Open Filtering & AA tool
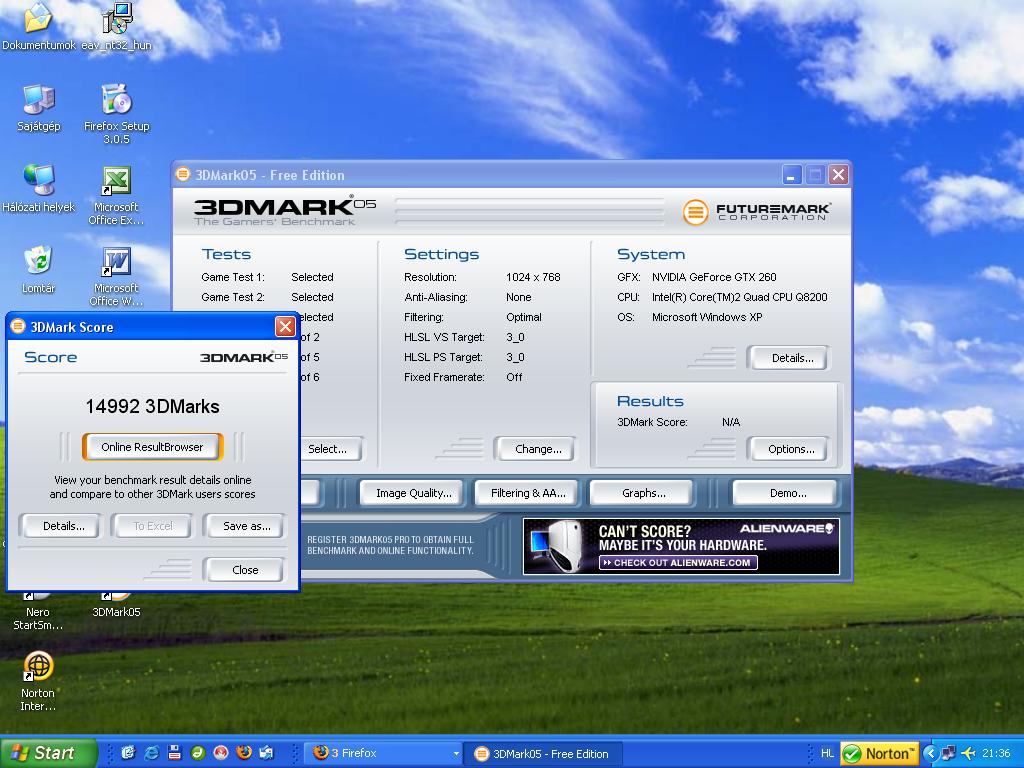The width and height of the screenshot is (1024, 768). 528,493
